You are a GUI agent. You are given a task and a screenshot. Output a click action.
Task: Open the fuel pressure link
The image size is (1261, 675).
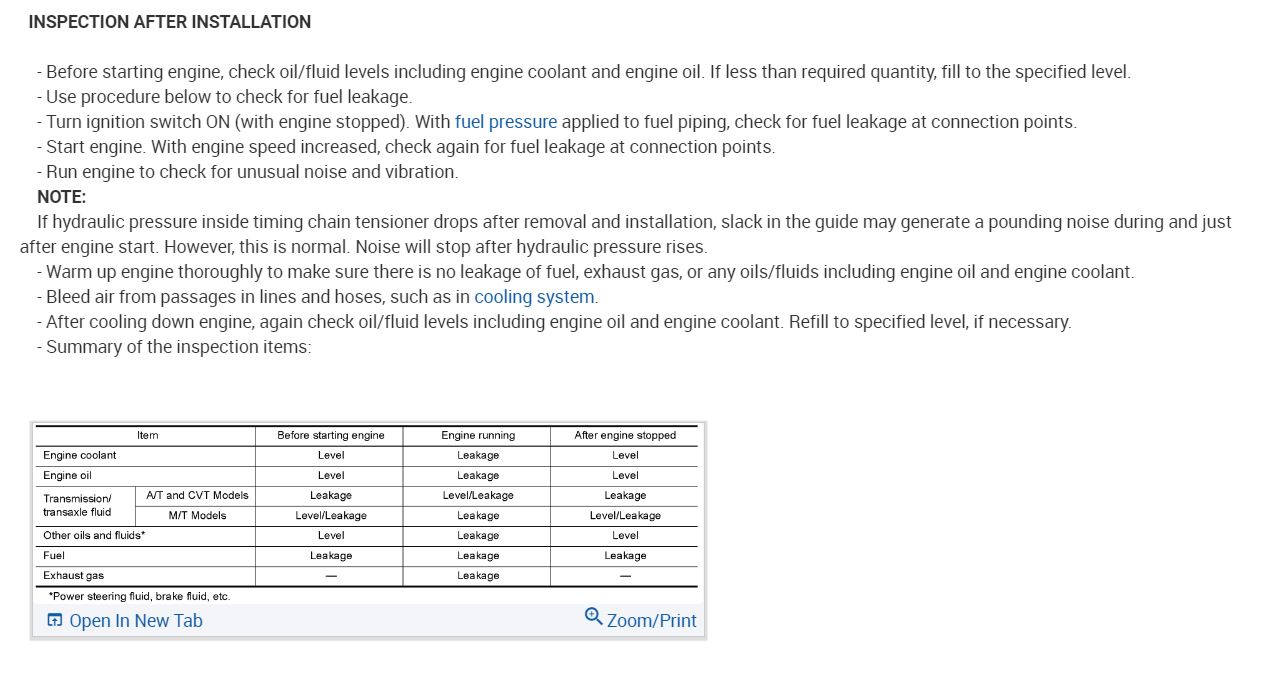click(x=505, y=122)
